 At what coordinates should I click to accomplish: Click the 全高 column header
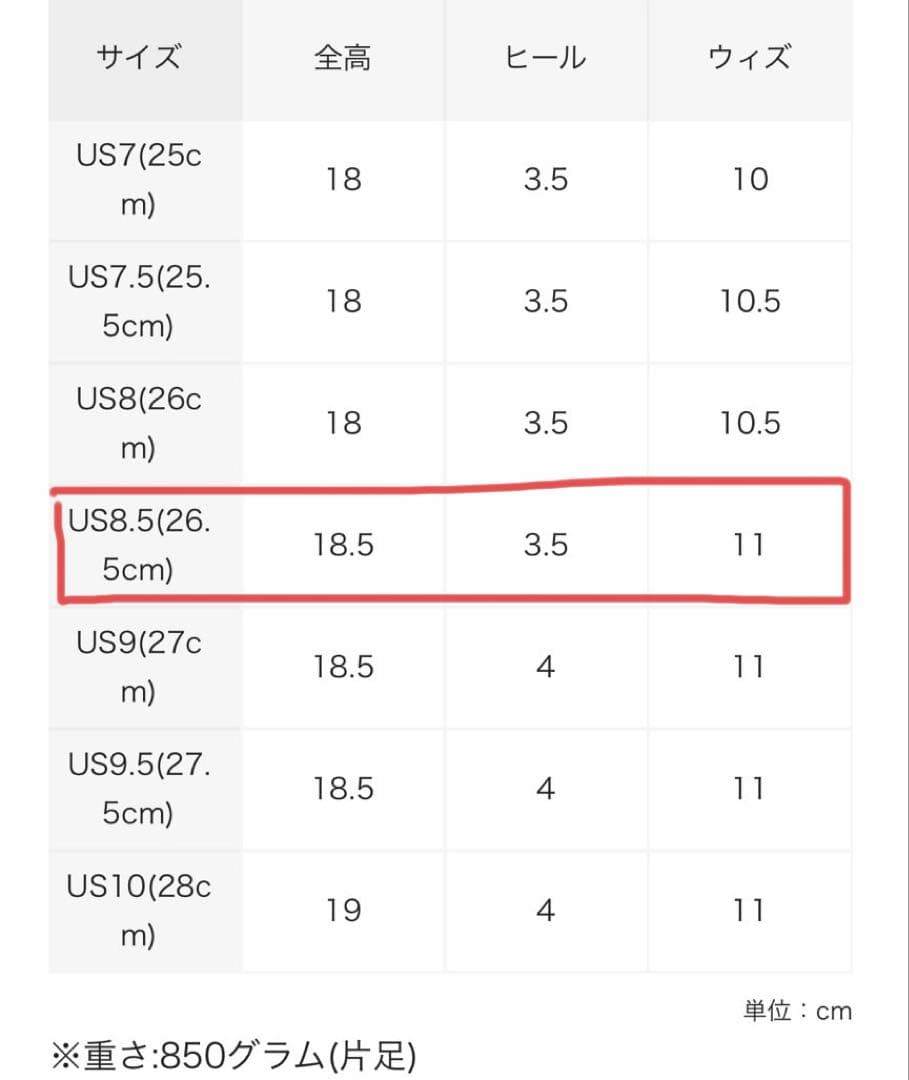343,58
